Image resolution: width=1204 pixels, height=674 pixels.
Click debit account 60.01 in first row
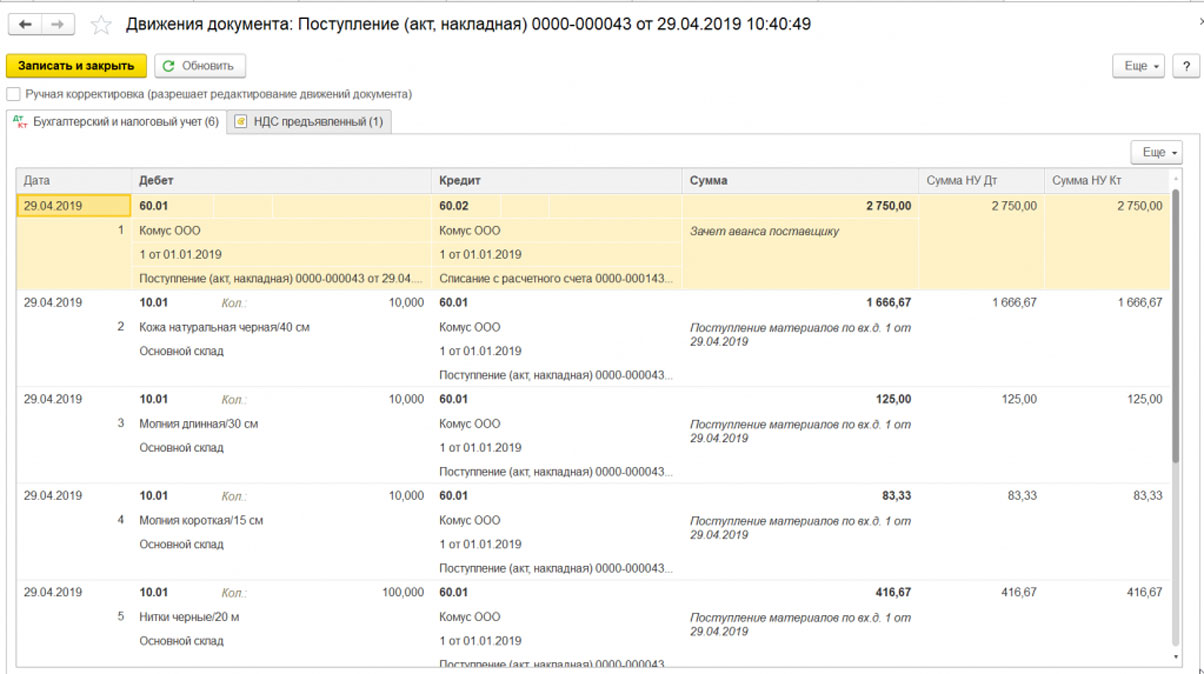click(x=154, y=206)
